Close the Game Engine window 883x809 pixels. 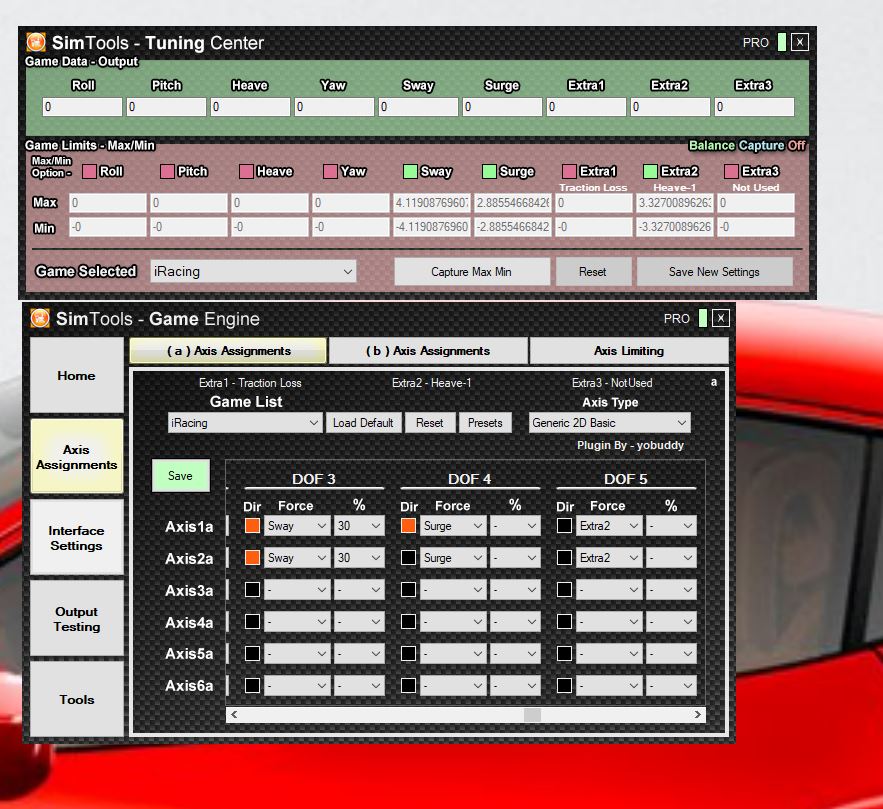click(721, 318)
